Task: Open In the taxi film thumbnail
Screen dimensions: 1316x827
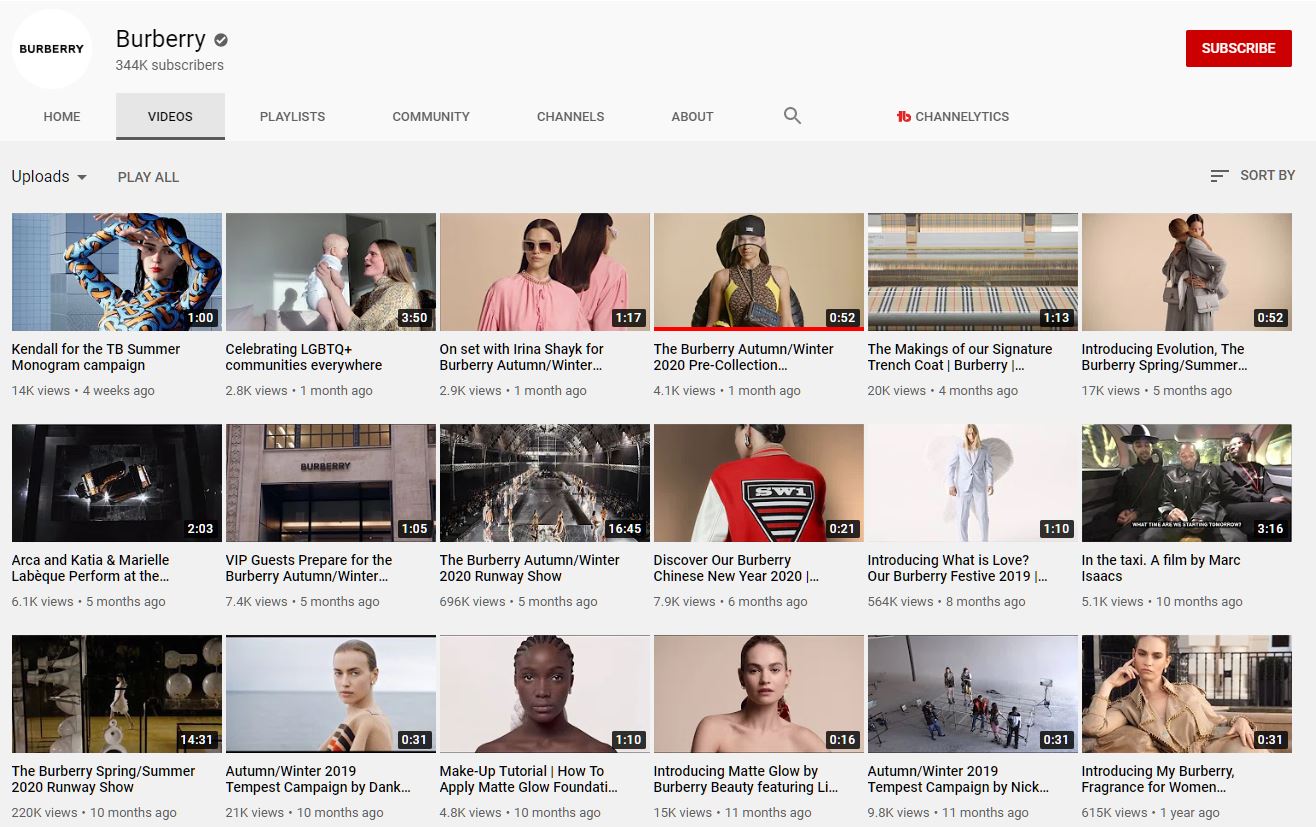Action: pyautogui.click(x=1187, y=483)
